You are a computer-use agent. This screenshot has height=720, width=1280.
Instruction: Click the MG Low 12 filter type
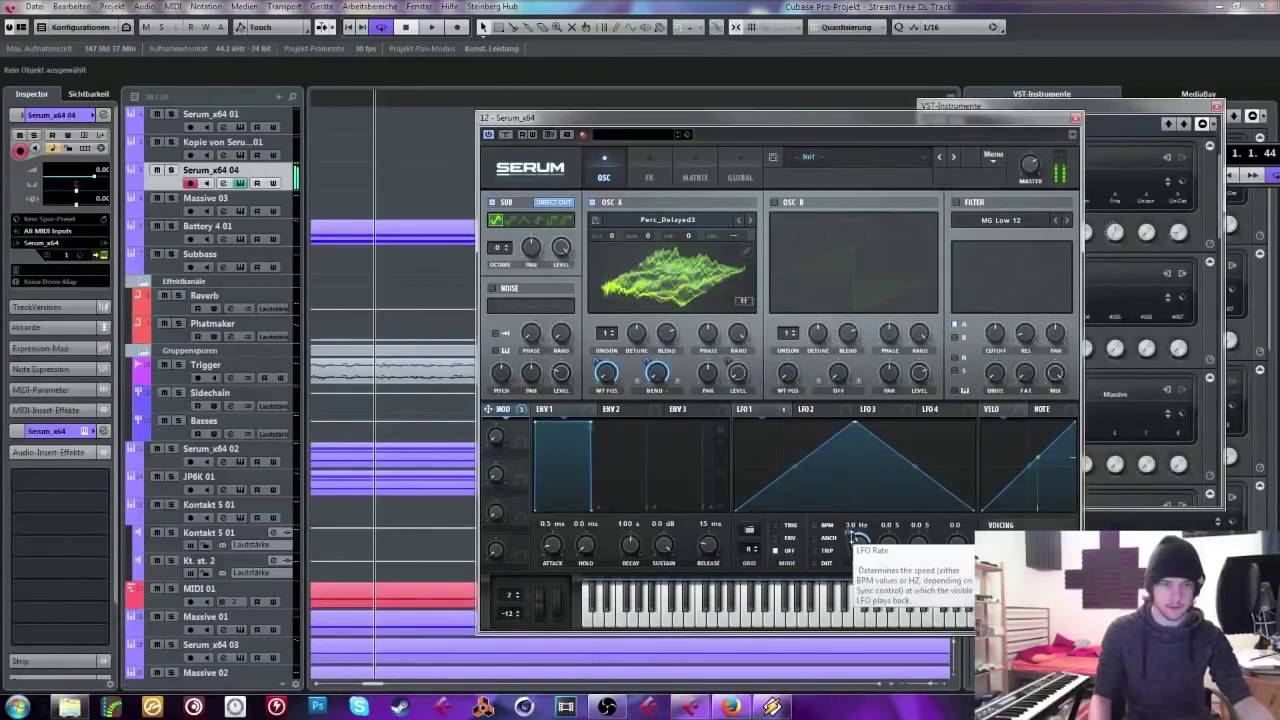1001,220
